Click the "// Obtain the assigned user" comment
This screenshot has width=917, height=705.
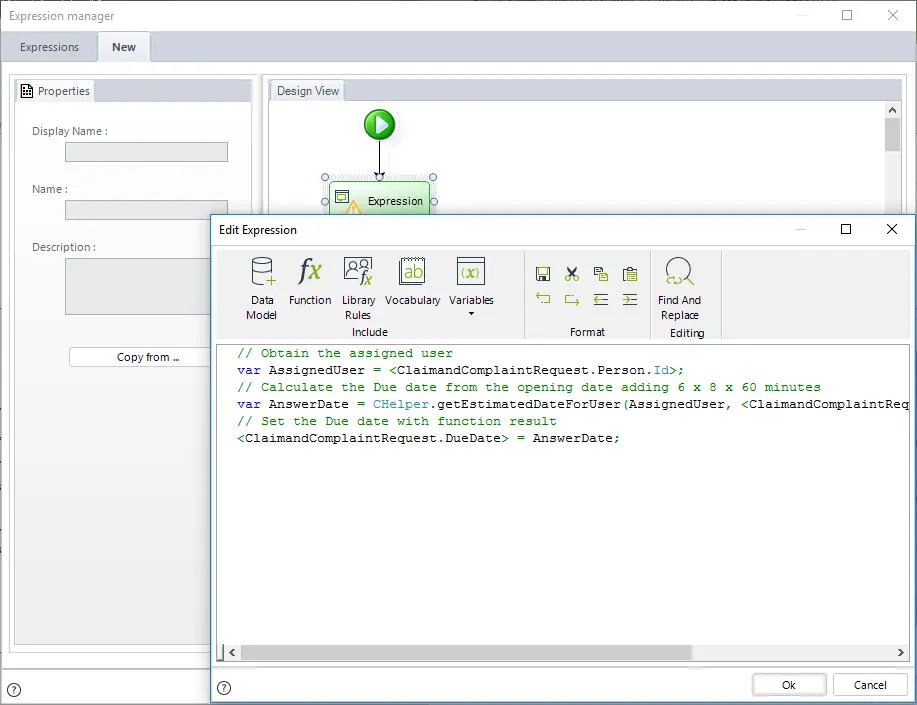[x=344, y=353]
